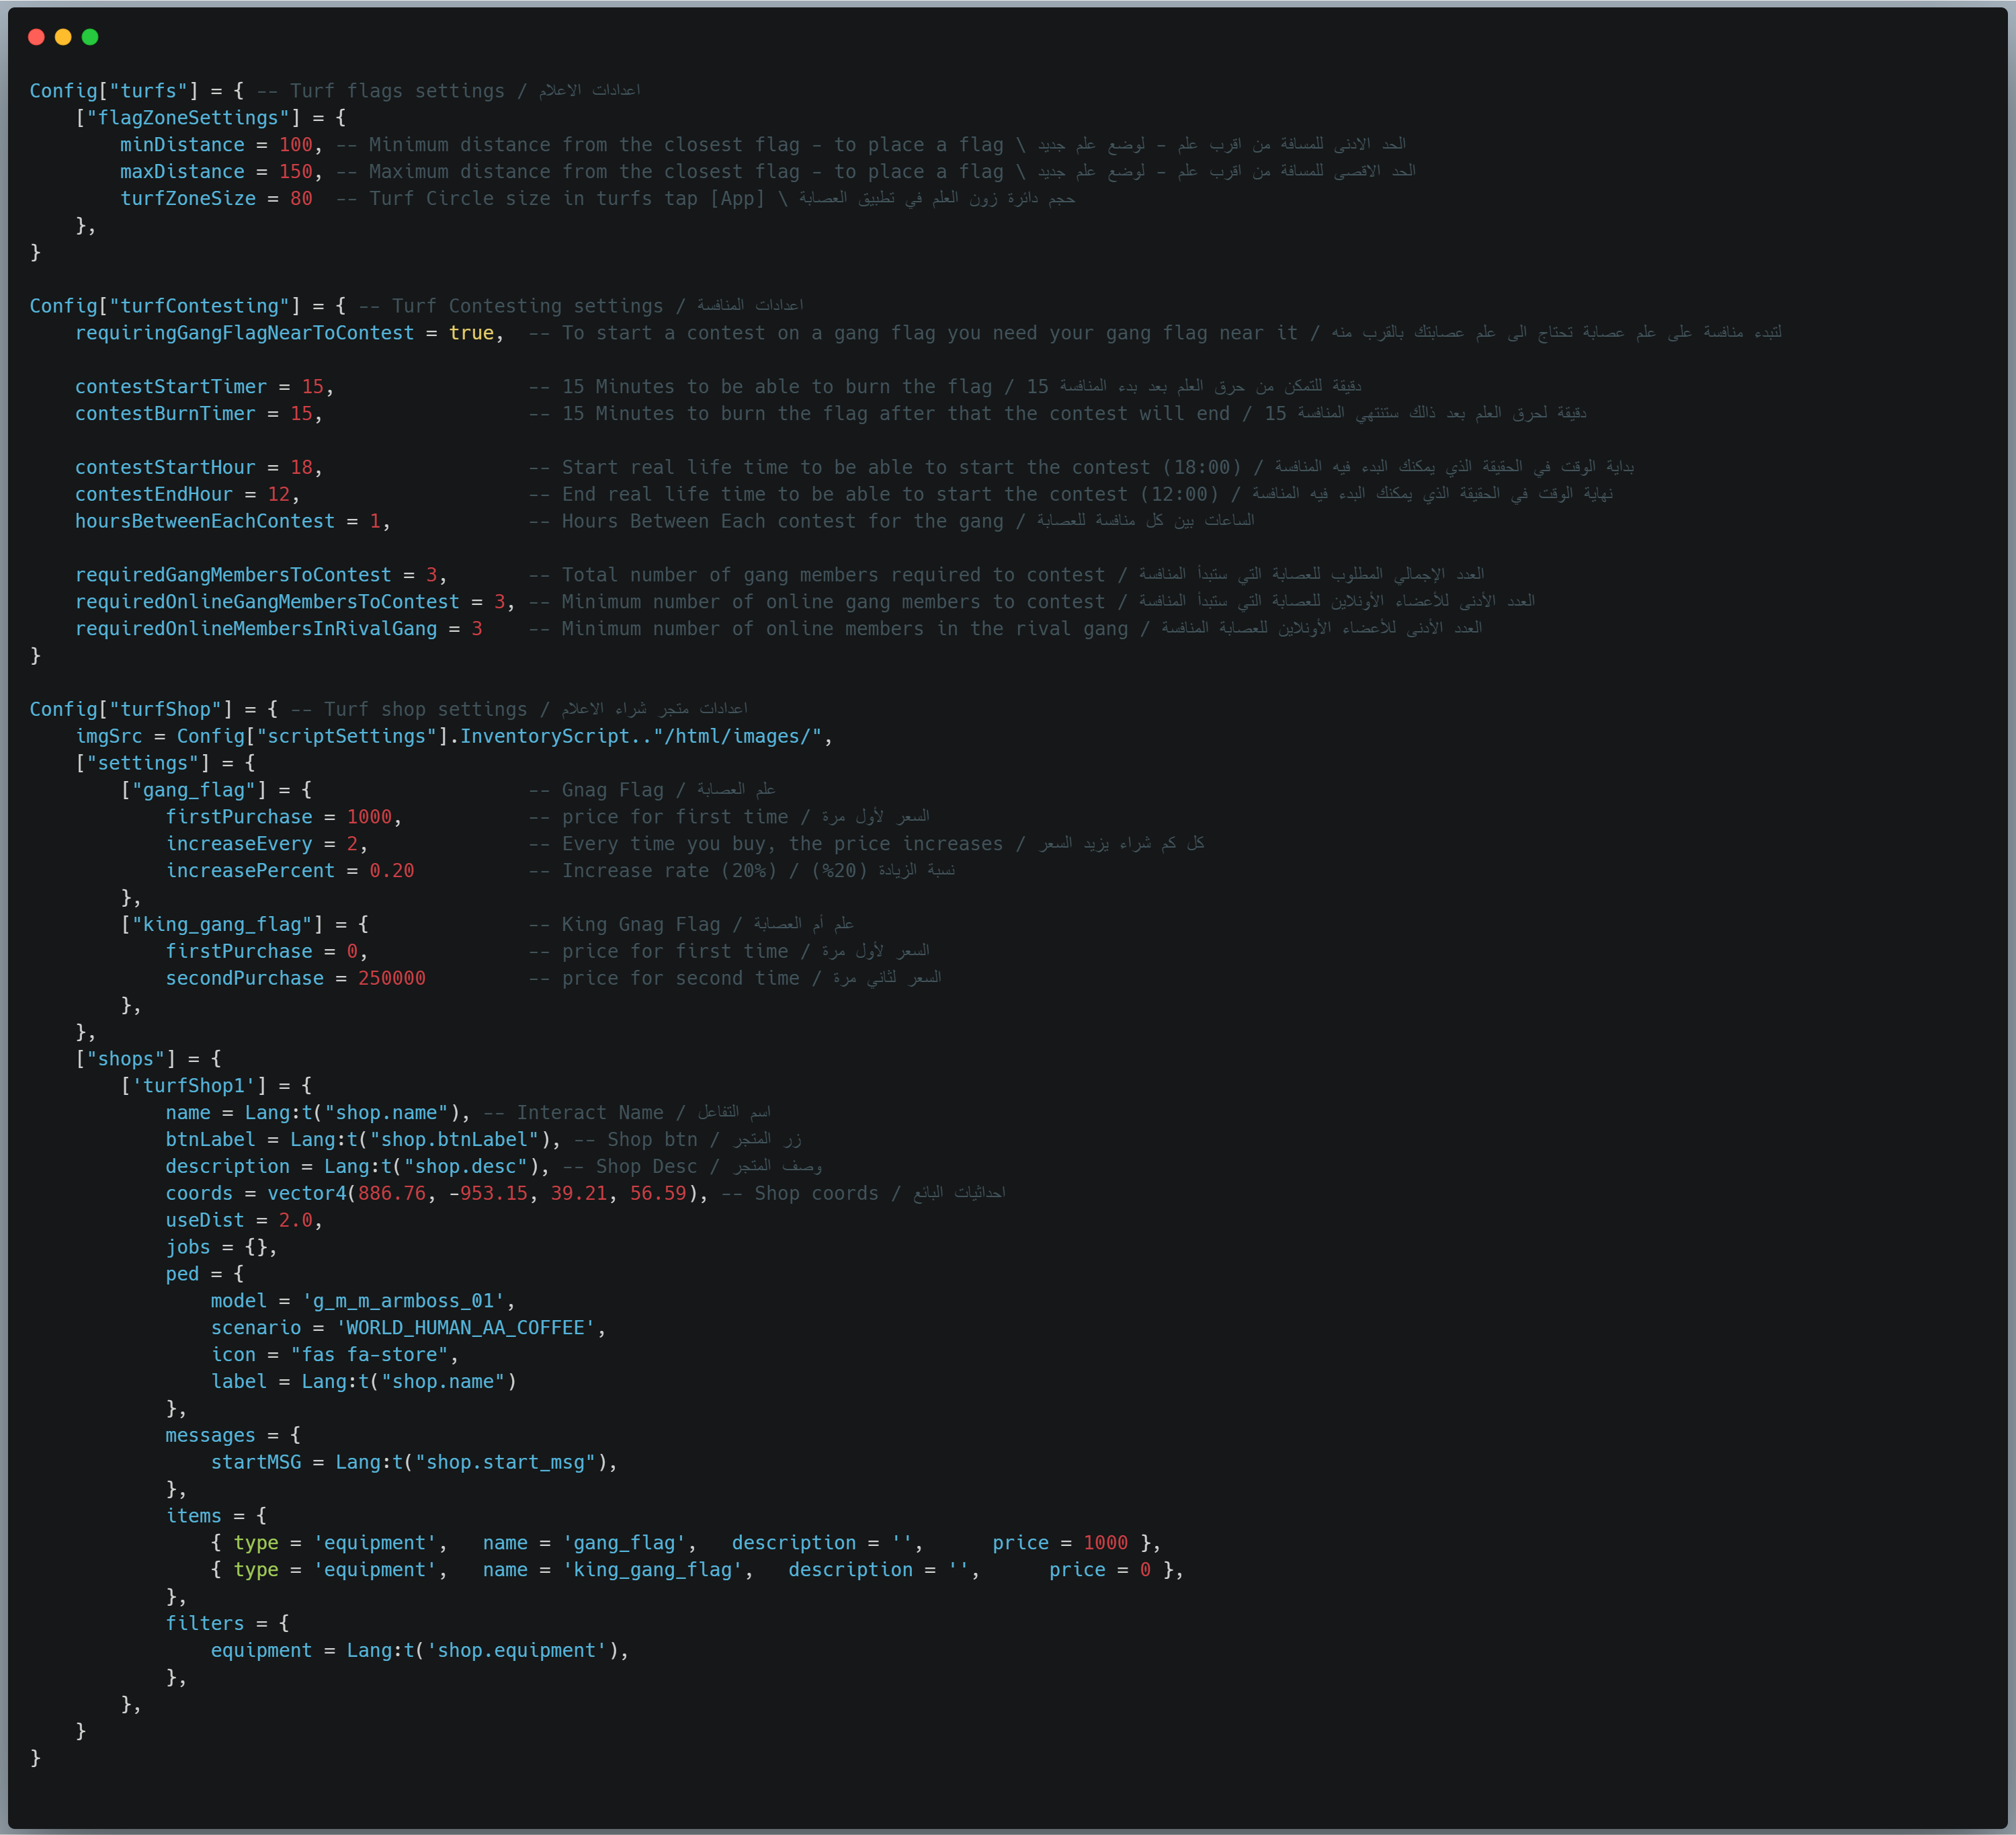Click the filters table name
The height and width of the screenshot is (1835, 2016).
pos(205,1624)
